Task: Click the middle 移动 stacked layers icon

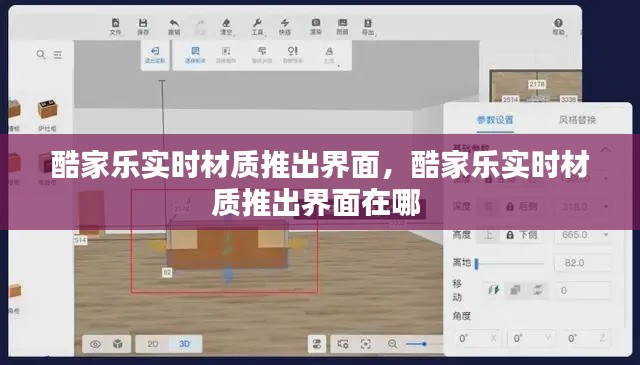Action: [x=515, y=290]
